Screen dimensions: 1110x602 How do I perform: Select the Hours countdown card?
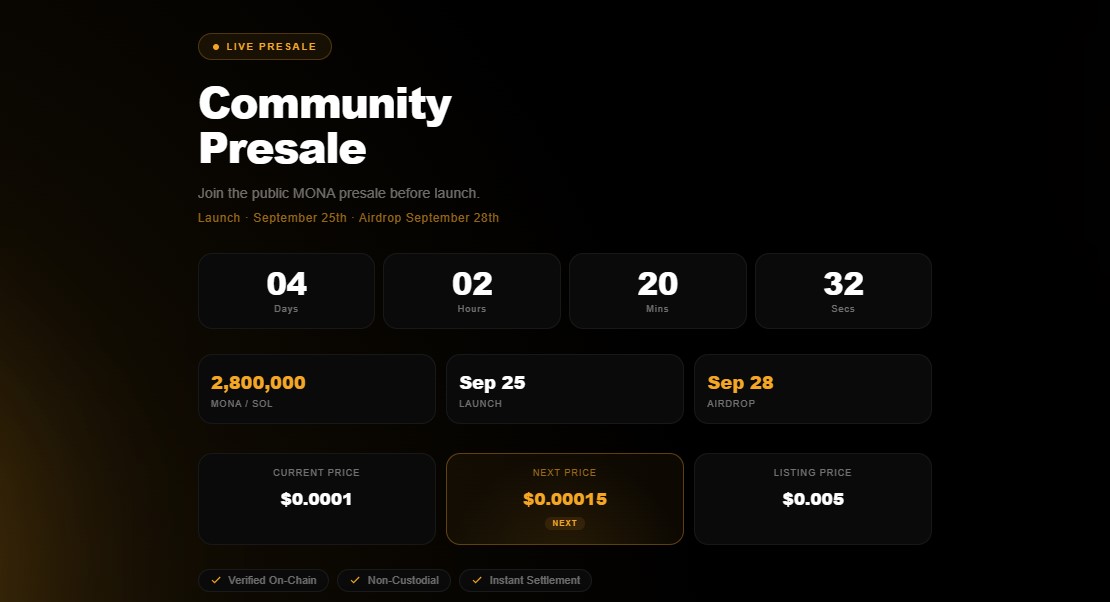point(472,291)
